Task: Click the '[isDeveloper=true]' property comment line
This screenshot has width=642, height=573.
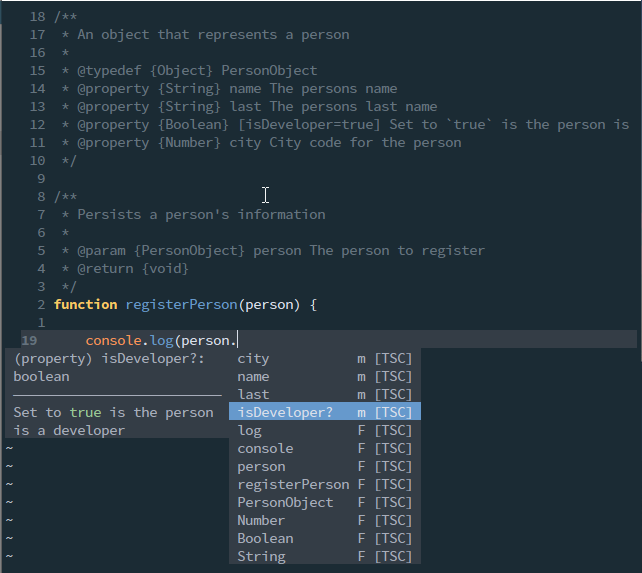Action: click(345, 125)
